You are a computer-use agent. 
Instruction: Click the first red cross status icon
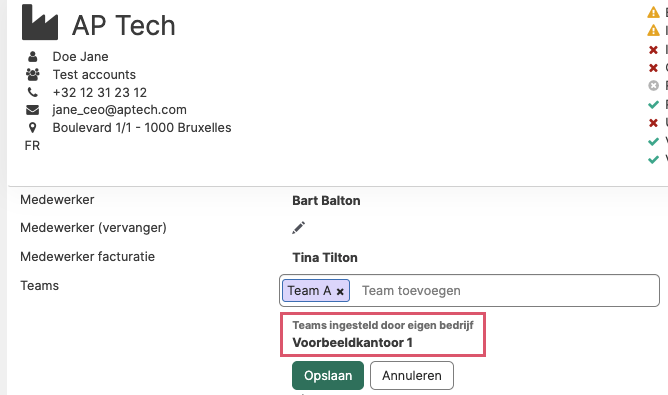pos(653,50)
